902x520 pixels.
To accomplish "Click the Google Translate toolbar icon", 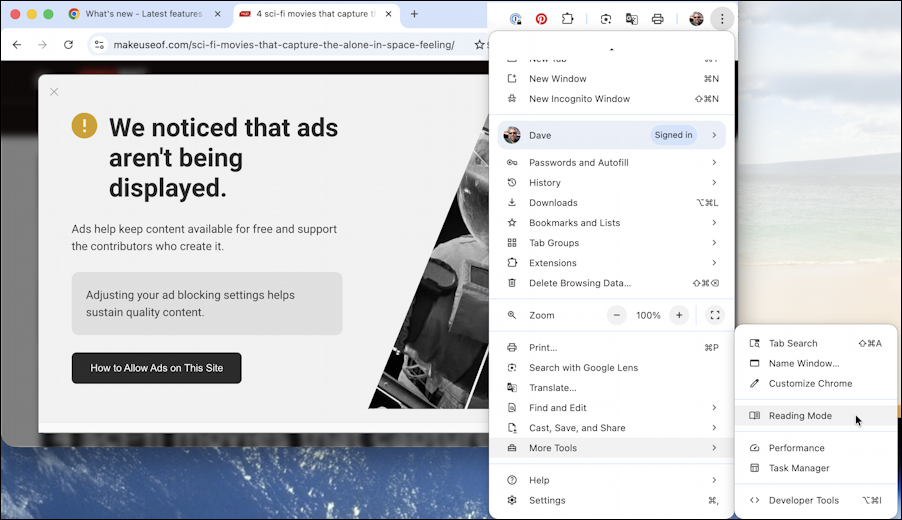I will pos(632,19).
